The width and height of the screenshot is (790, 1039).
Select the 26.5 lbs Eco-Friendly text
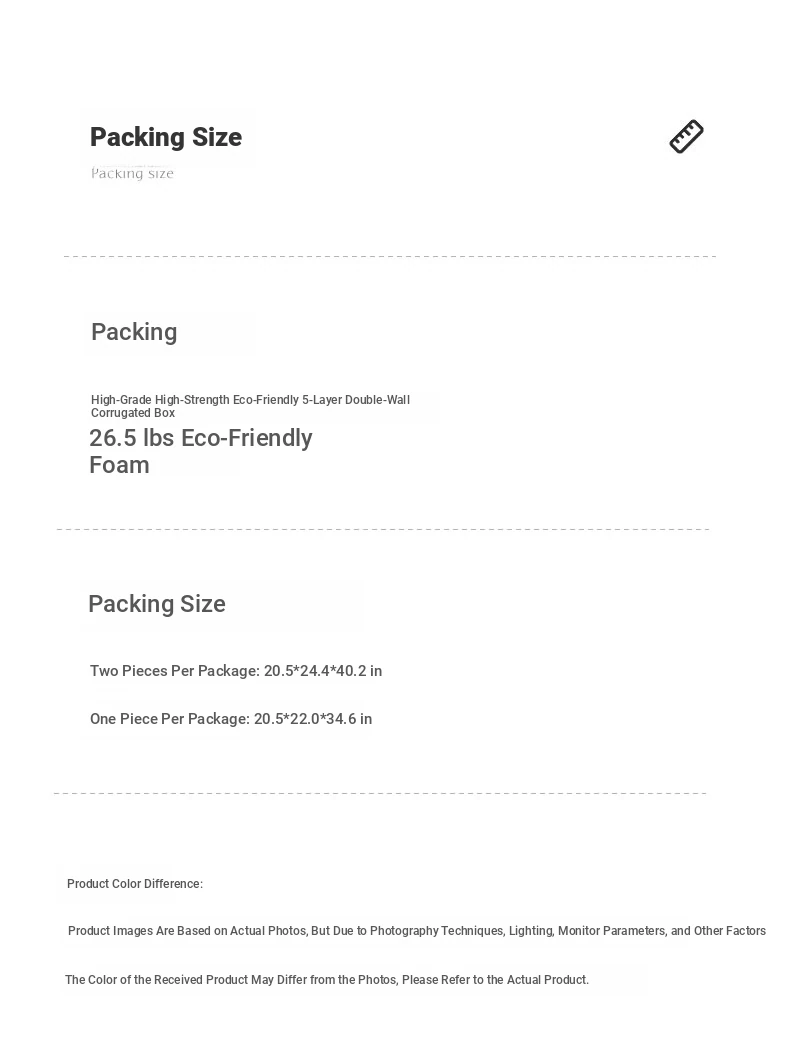click(x=201, y=438)
